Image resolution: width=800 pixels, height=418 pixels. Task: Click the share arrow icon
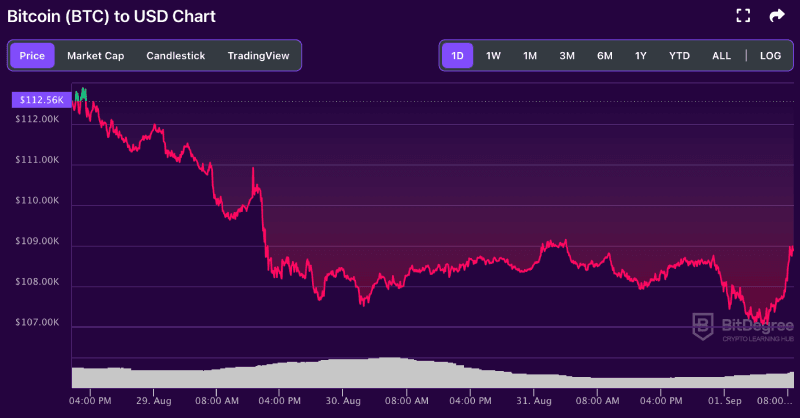[777, 16]
